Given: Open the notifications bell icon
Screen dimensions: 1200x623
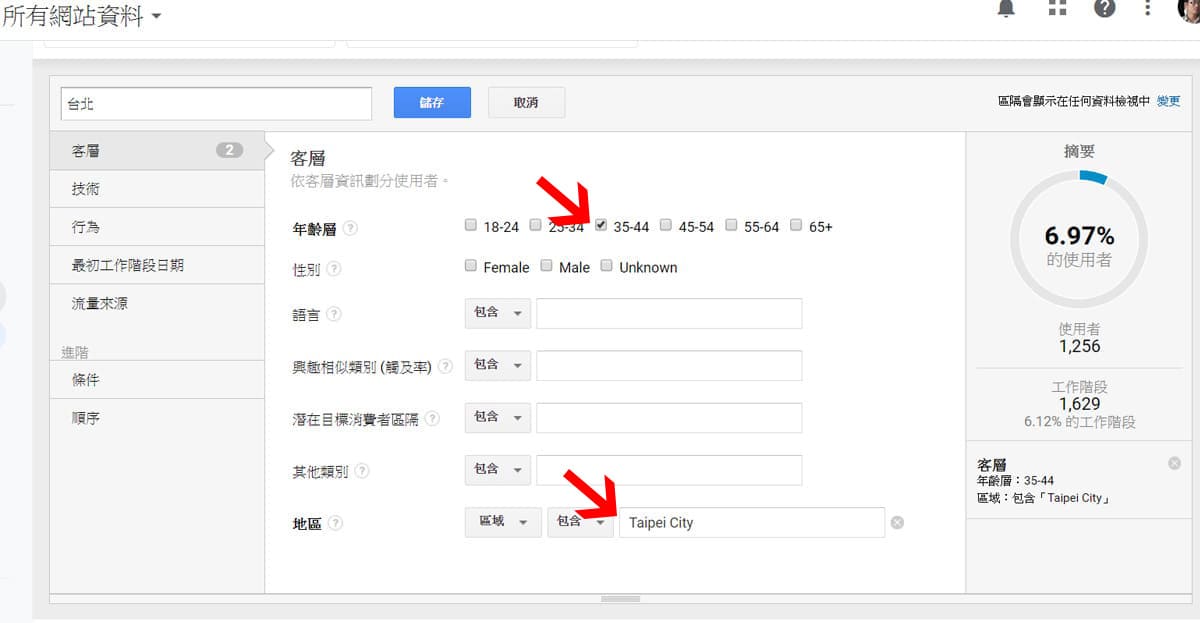Looking at the screenshot, I should [x=1006, y=9].
